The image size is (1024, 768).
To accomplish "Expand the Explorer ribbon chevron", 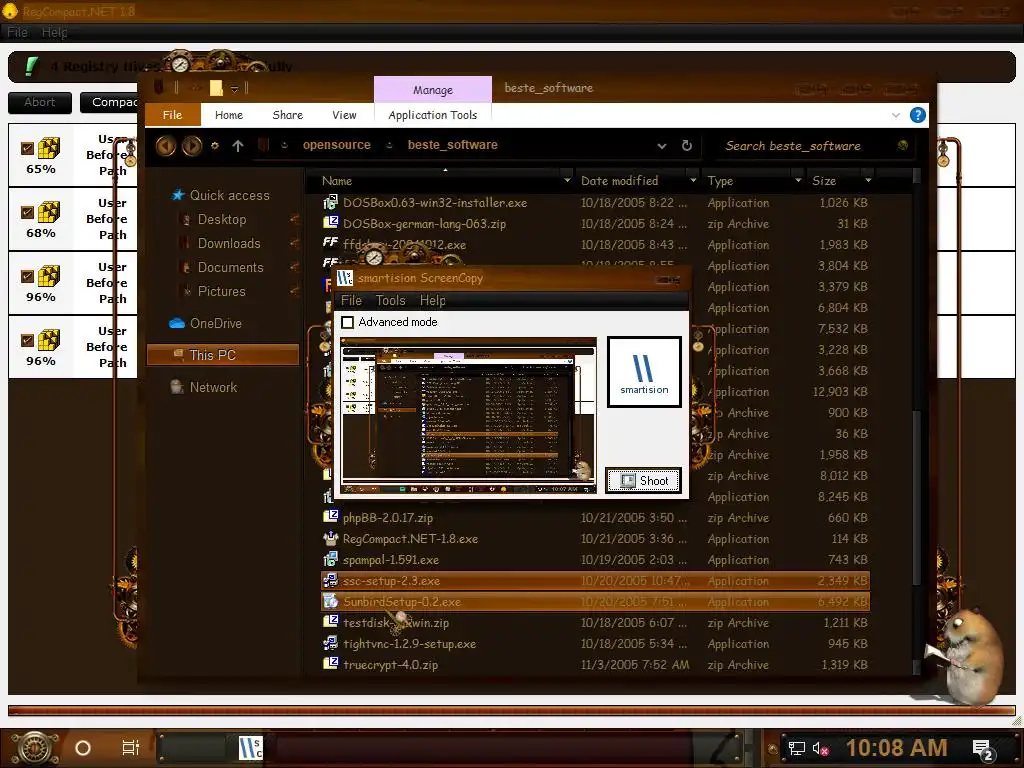I will coord(895,115).
